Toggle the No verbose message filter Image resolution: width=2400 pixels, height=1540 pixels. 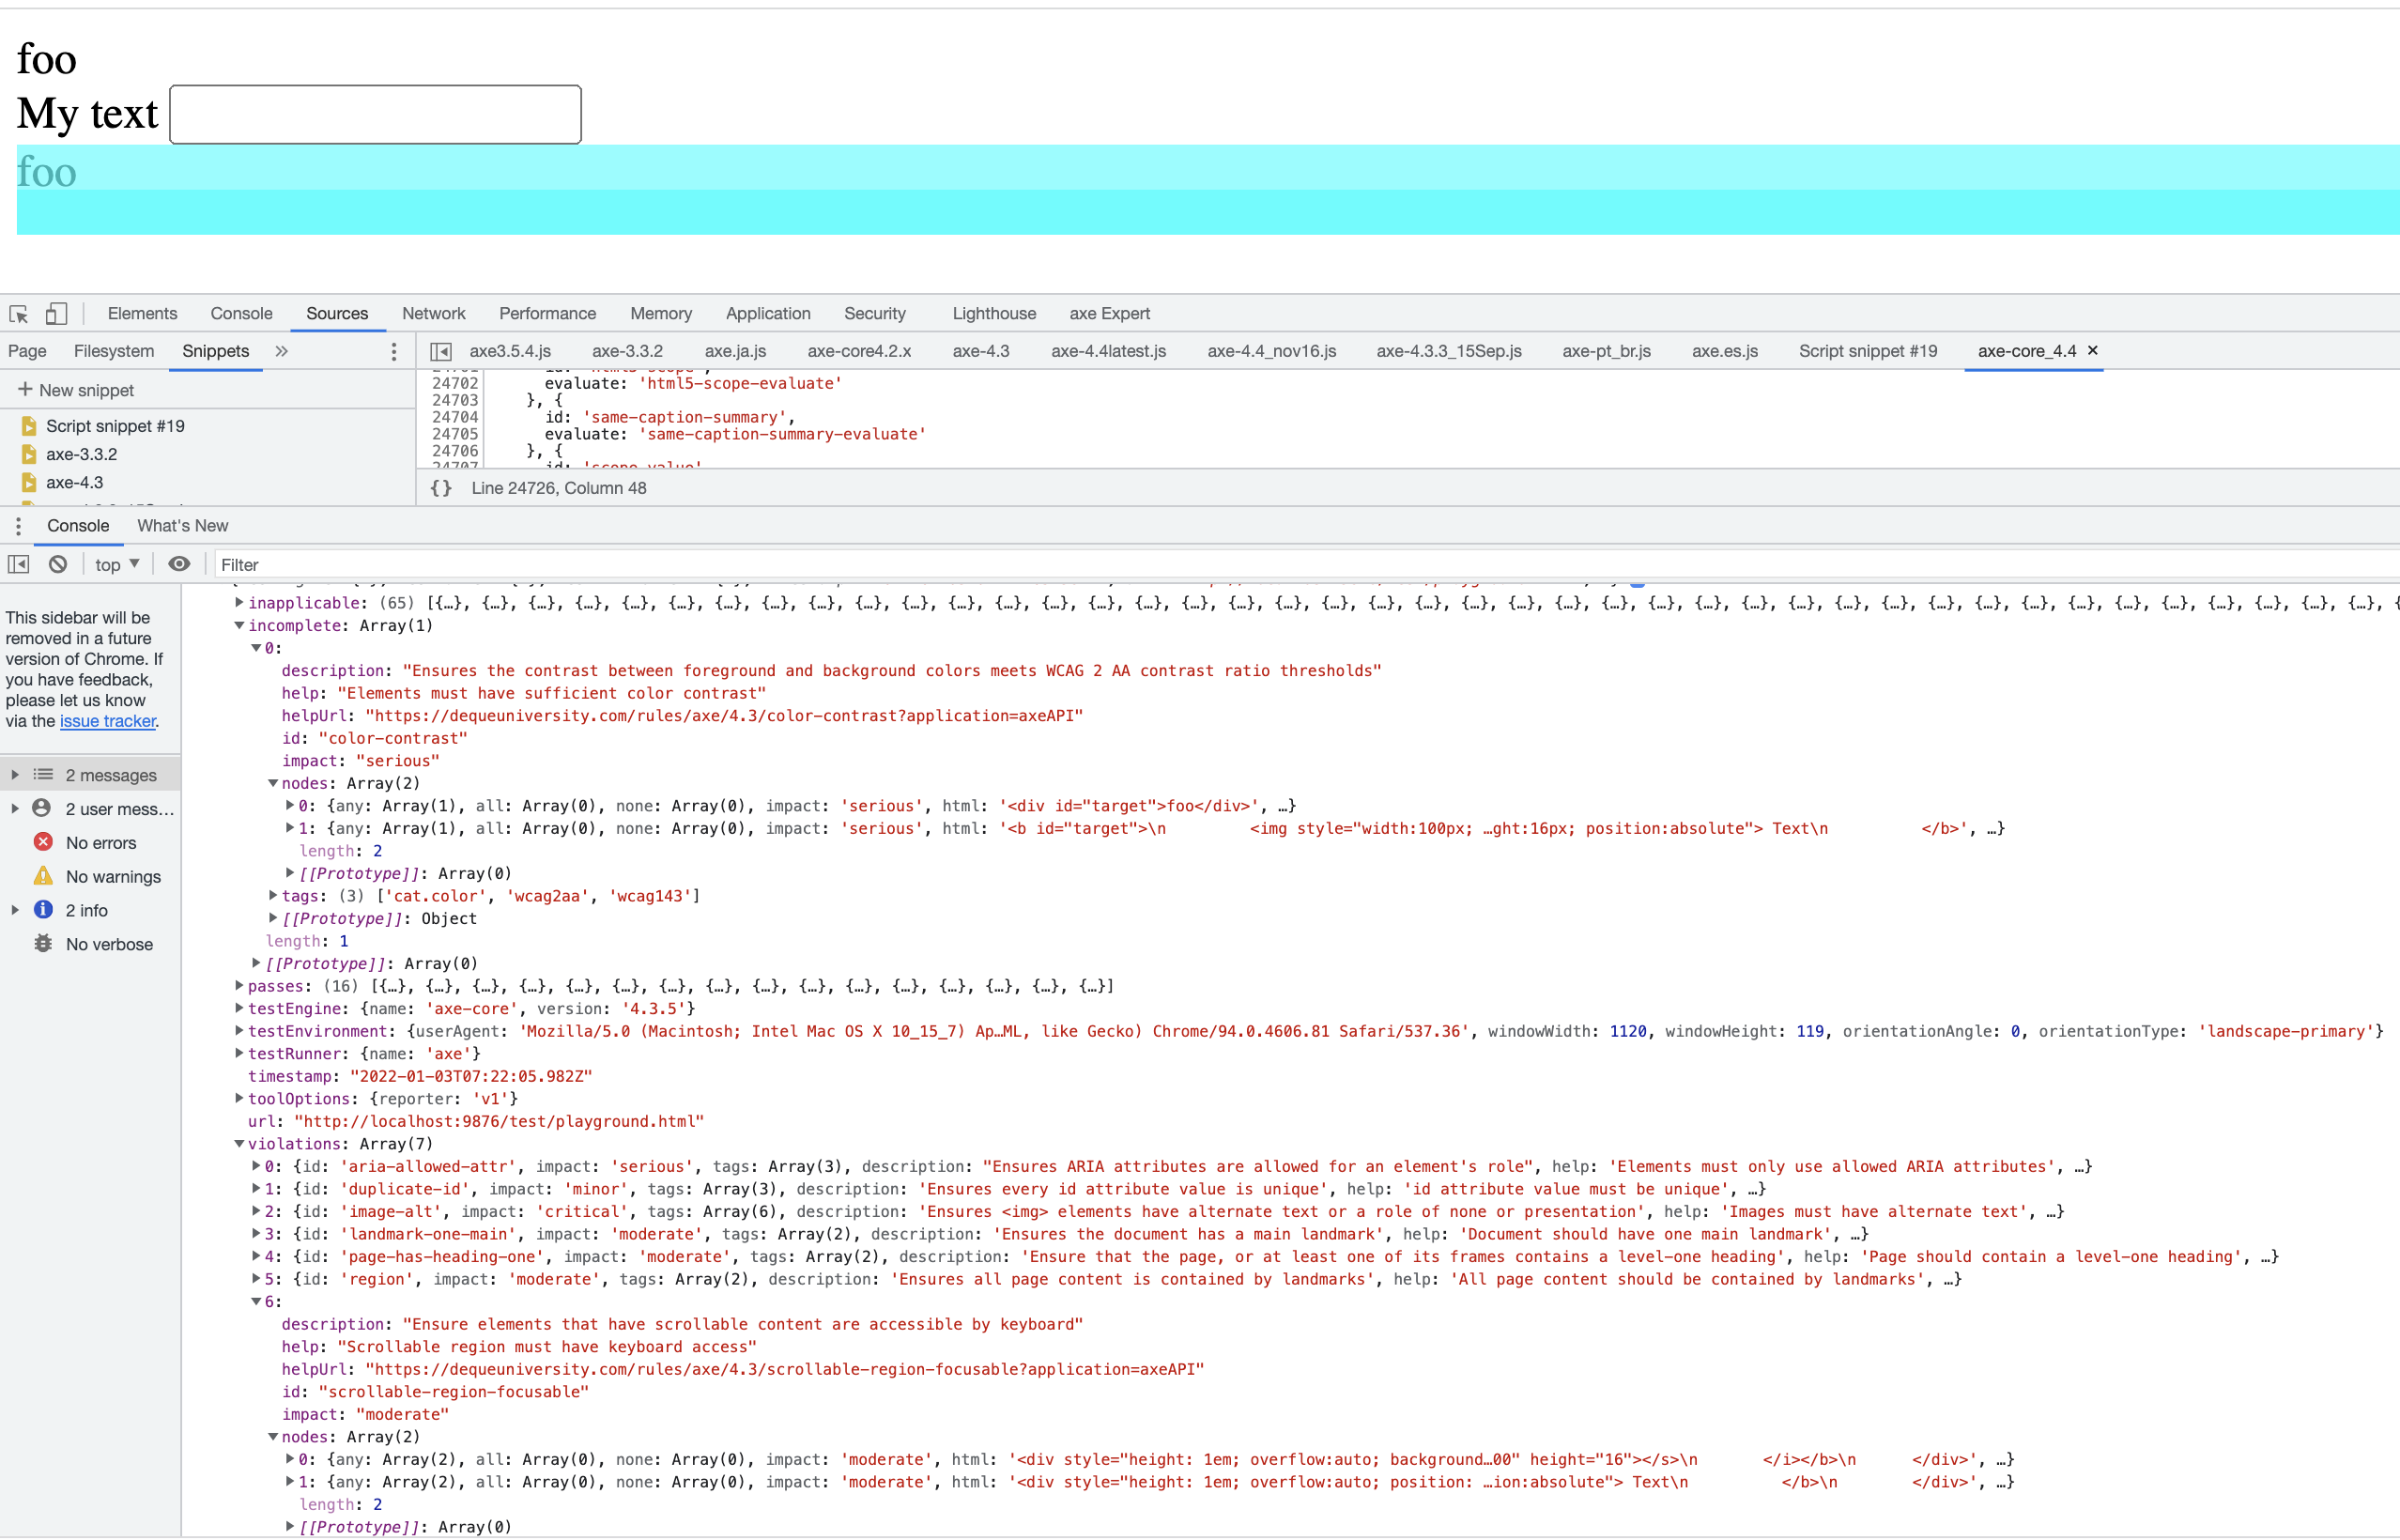click(110, 943)
